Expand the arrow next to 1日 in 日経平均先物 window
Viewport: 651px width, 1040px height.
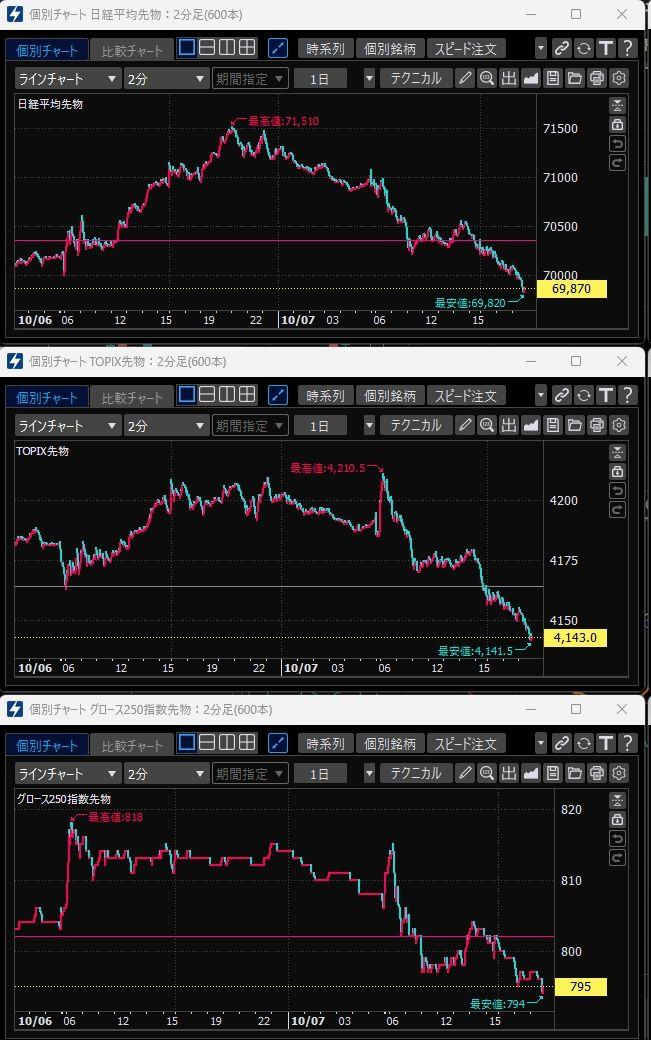point(369,79)
